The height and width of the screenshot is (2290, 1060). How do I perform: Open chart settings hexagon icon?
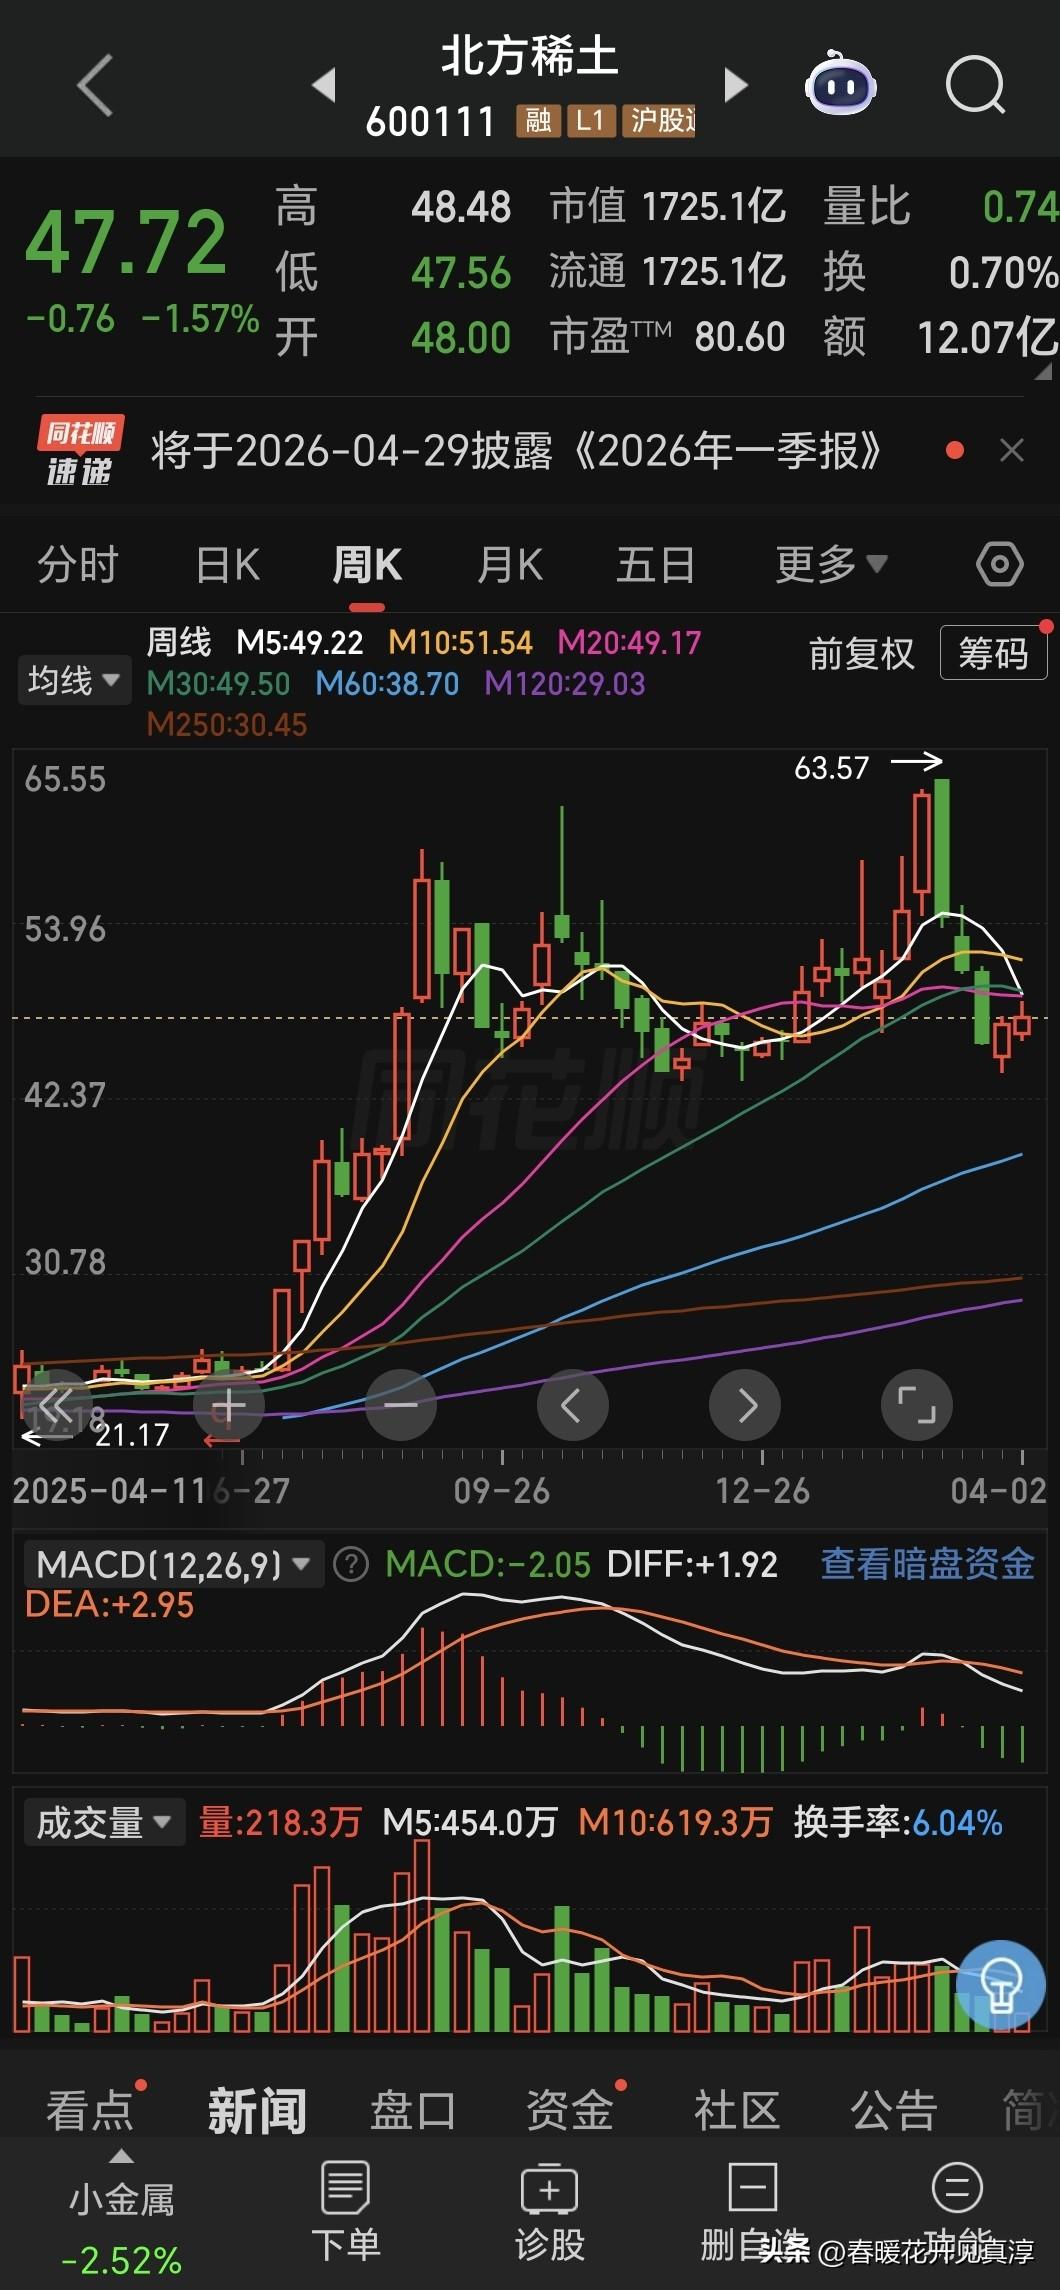pos(999,564)
